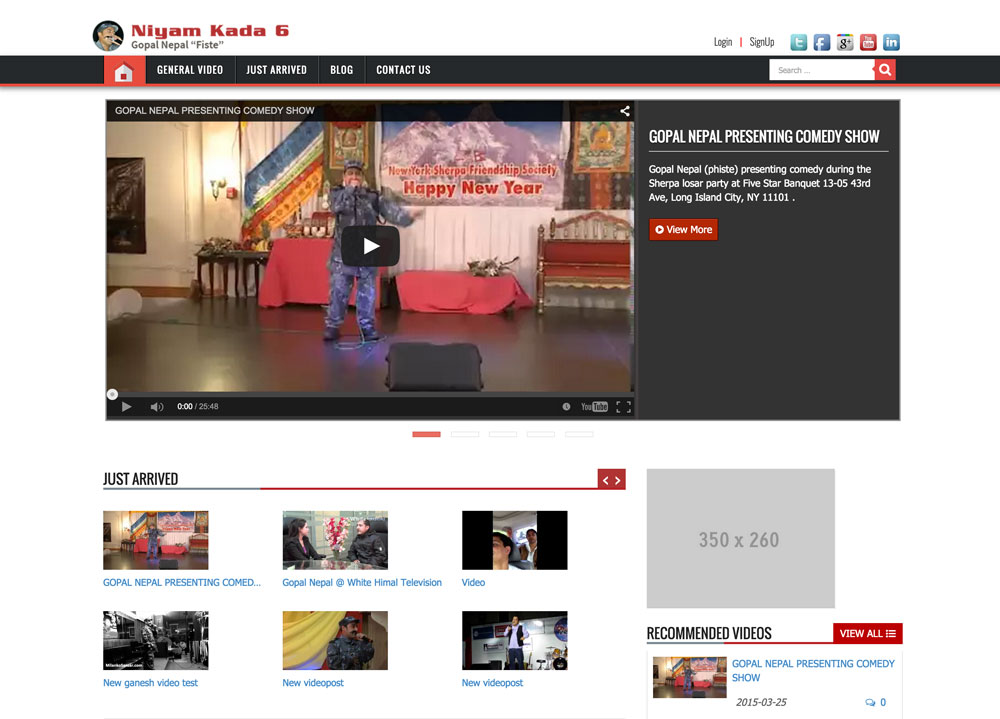Click the red View More button
Viewport: 1000px width, 719px height.
click(683, 230)
